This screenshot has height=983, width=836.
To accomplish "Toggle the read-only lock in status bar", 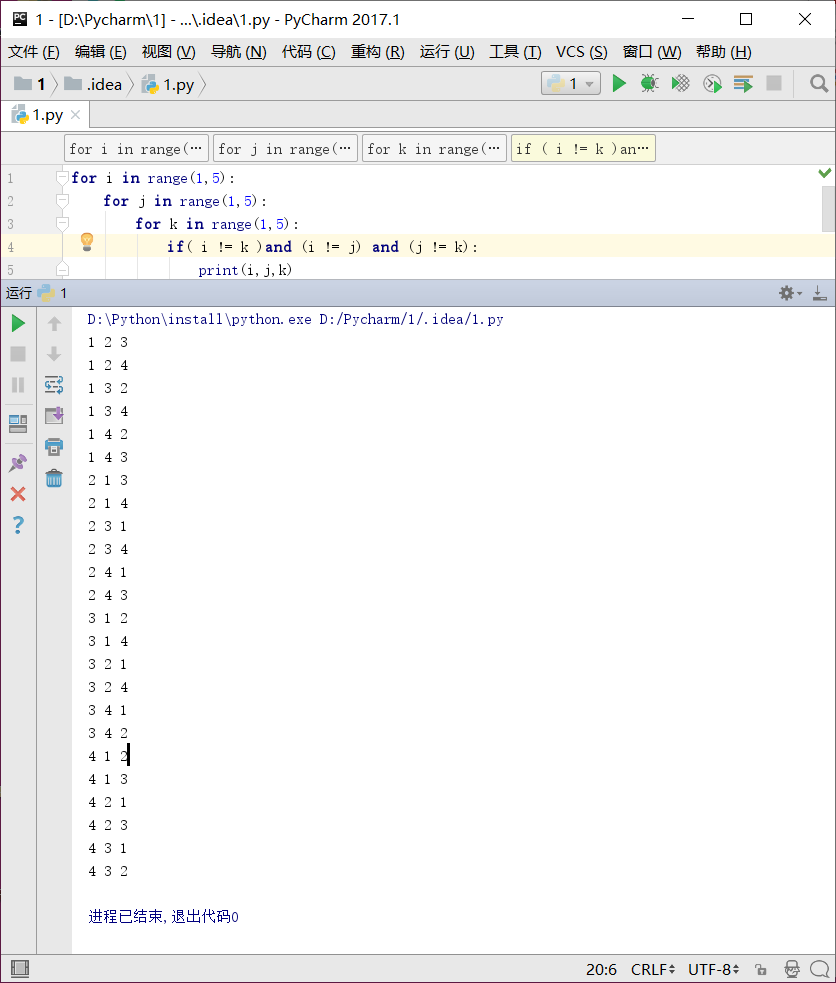I will (x=760, y=969).
